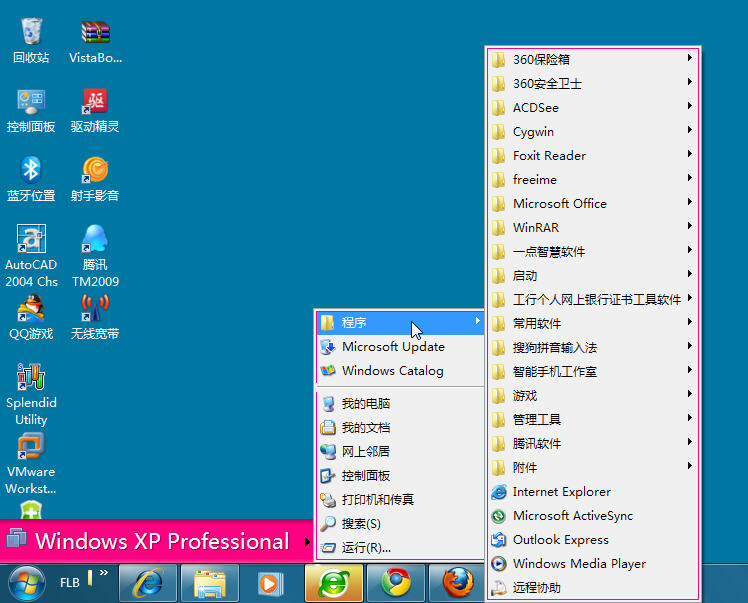Screen dimensions: 748x603
Task: Open the QQ游戏 desktop shortcut
Action: coord(31,317)
